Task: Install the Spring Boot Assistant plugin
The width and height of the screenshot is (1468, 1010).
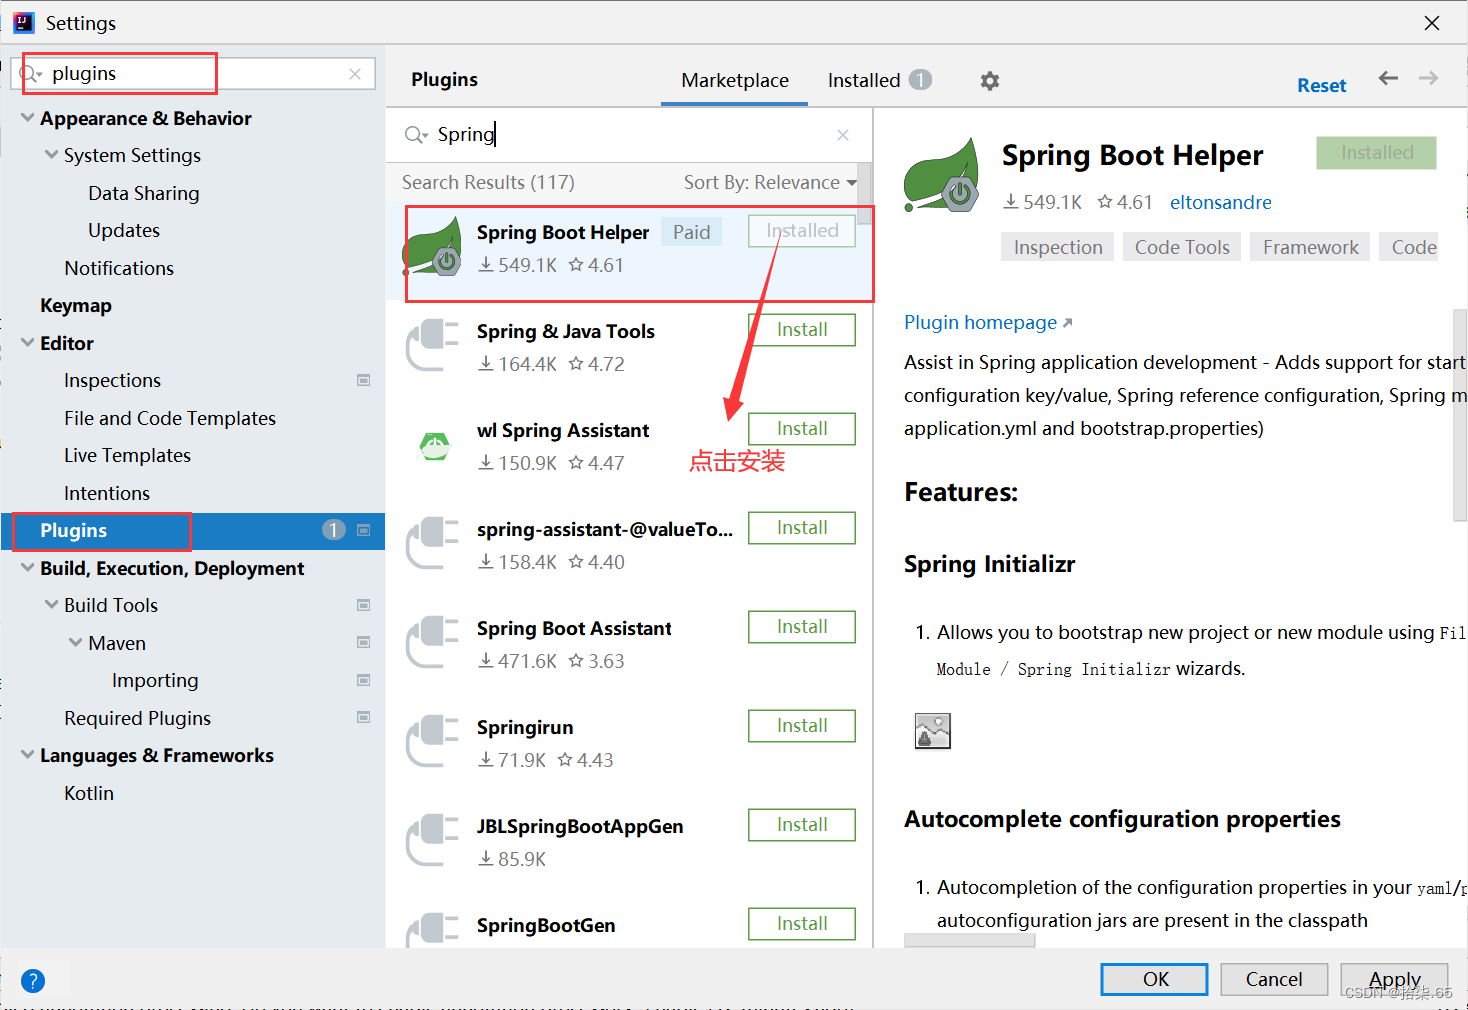Action: coord(801,626)
